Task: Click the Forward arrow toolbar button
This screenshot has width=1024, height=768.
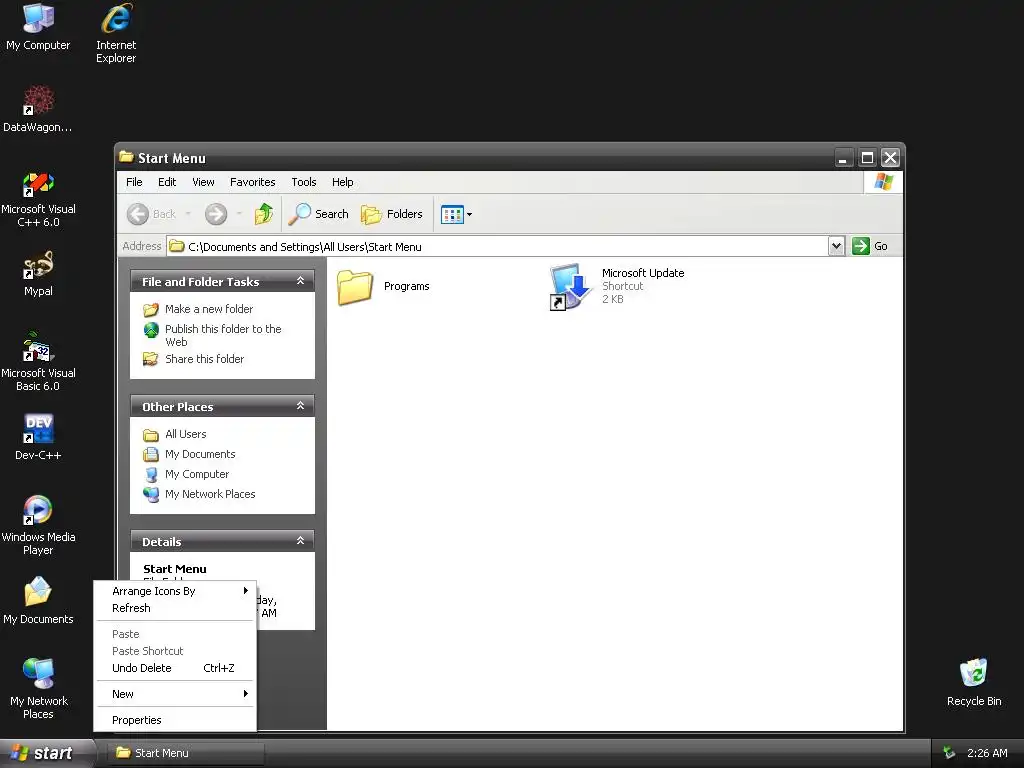Action: pos(216,214)
